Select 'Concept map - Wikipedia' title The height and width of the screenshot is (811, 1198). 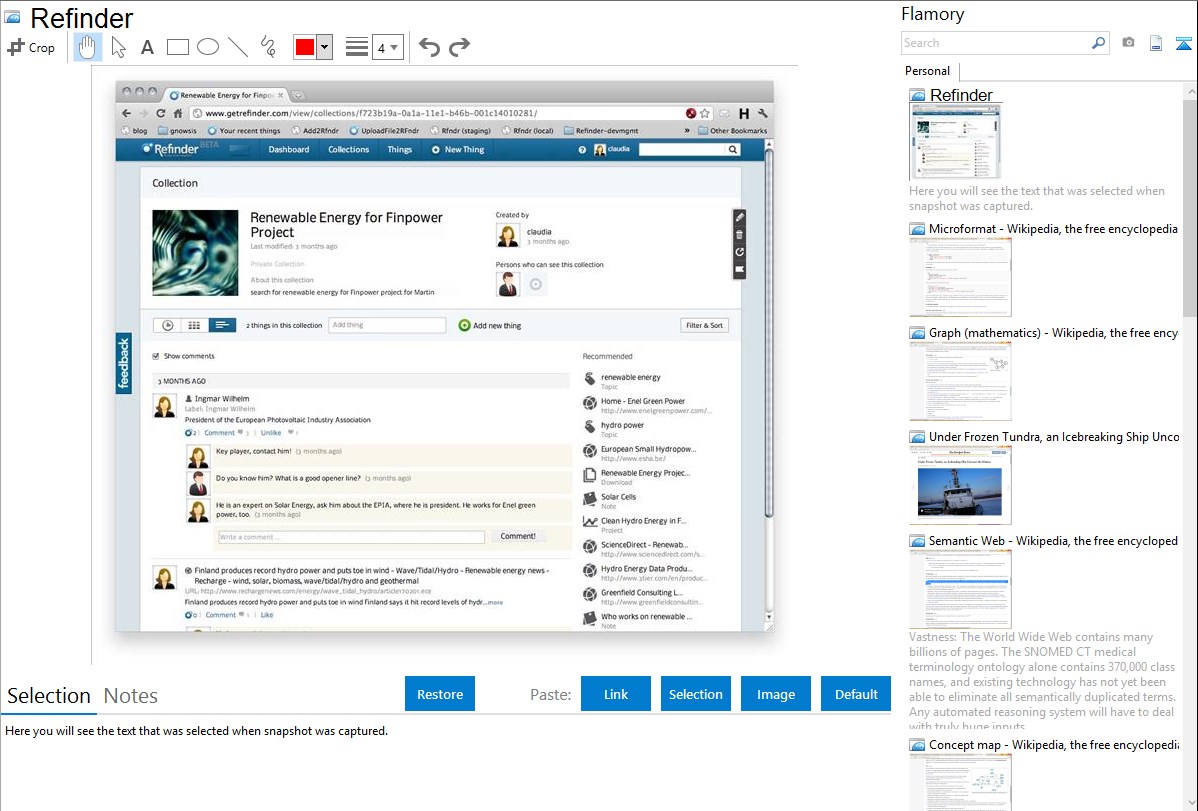1054,744
